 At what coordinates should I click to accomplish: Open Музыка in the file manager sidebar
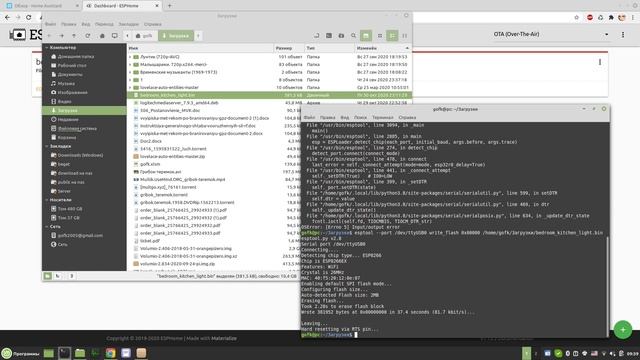click(x=66, y=84)
